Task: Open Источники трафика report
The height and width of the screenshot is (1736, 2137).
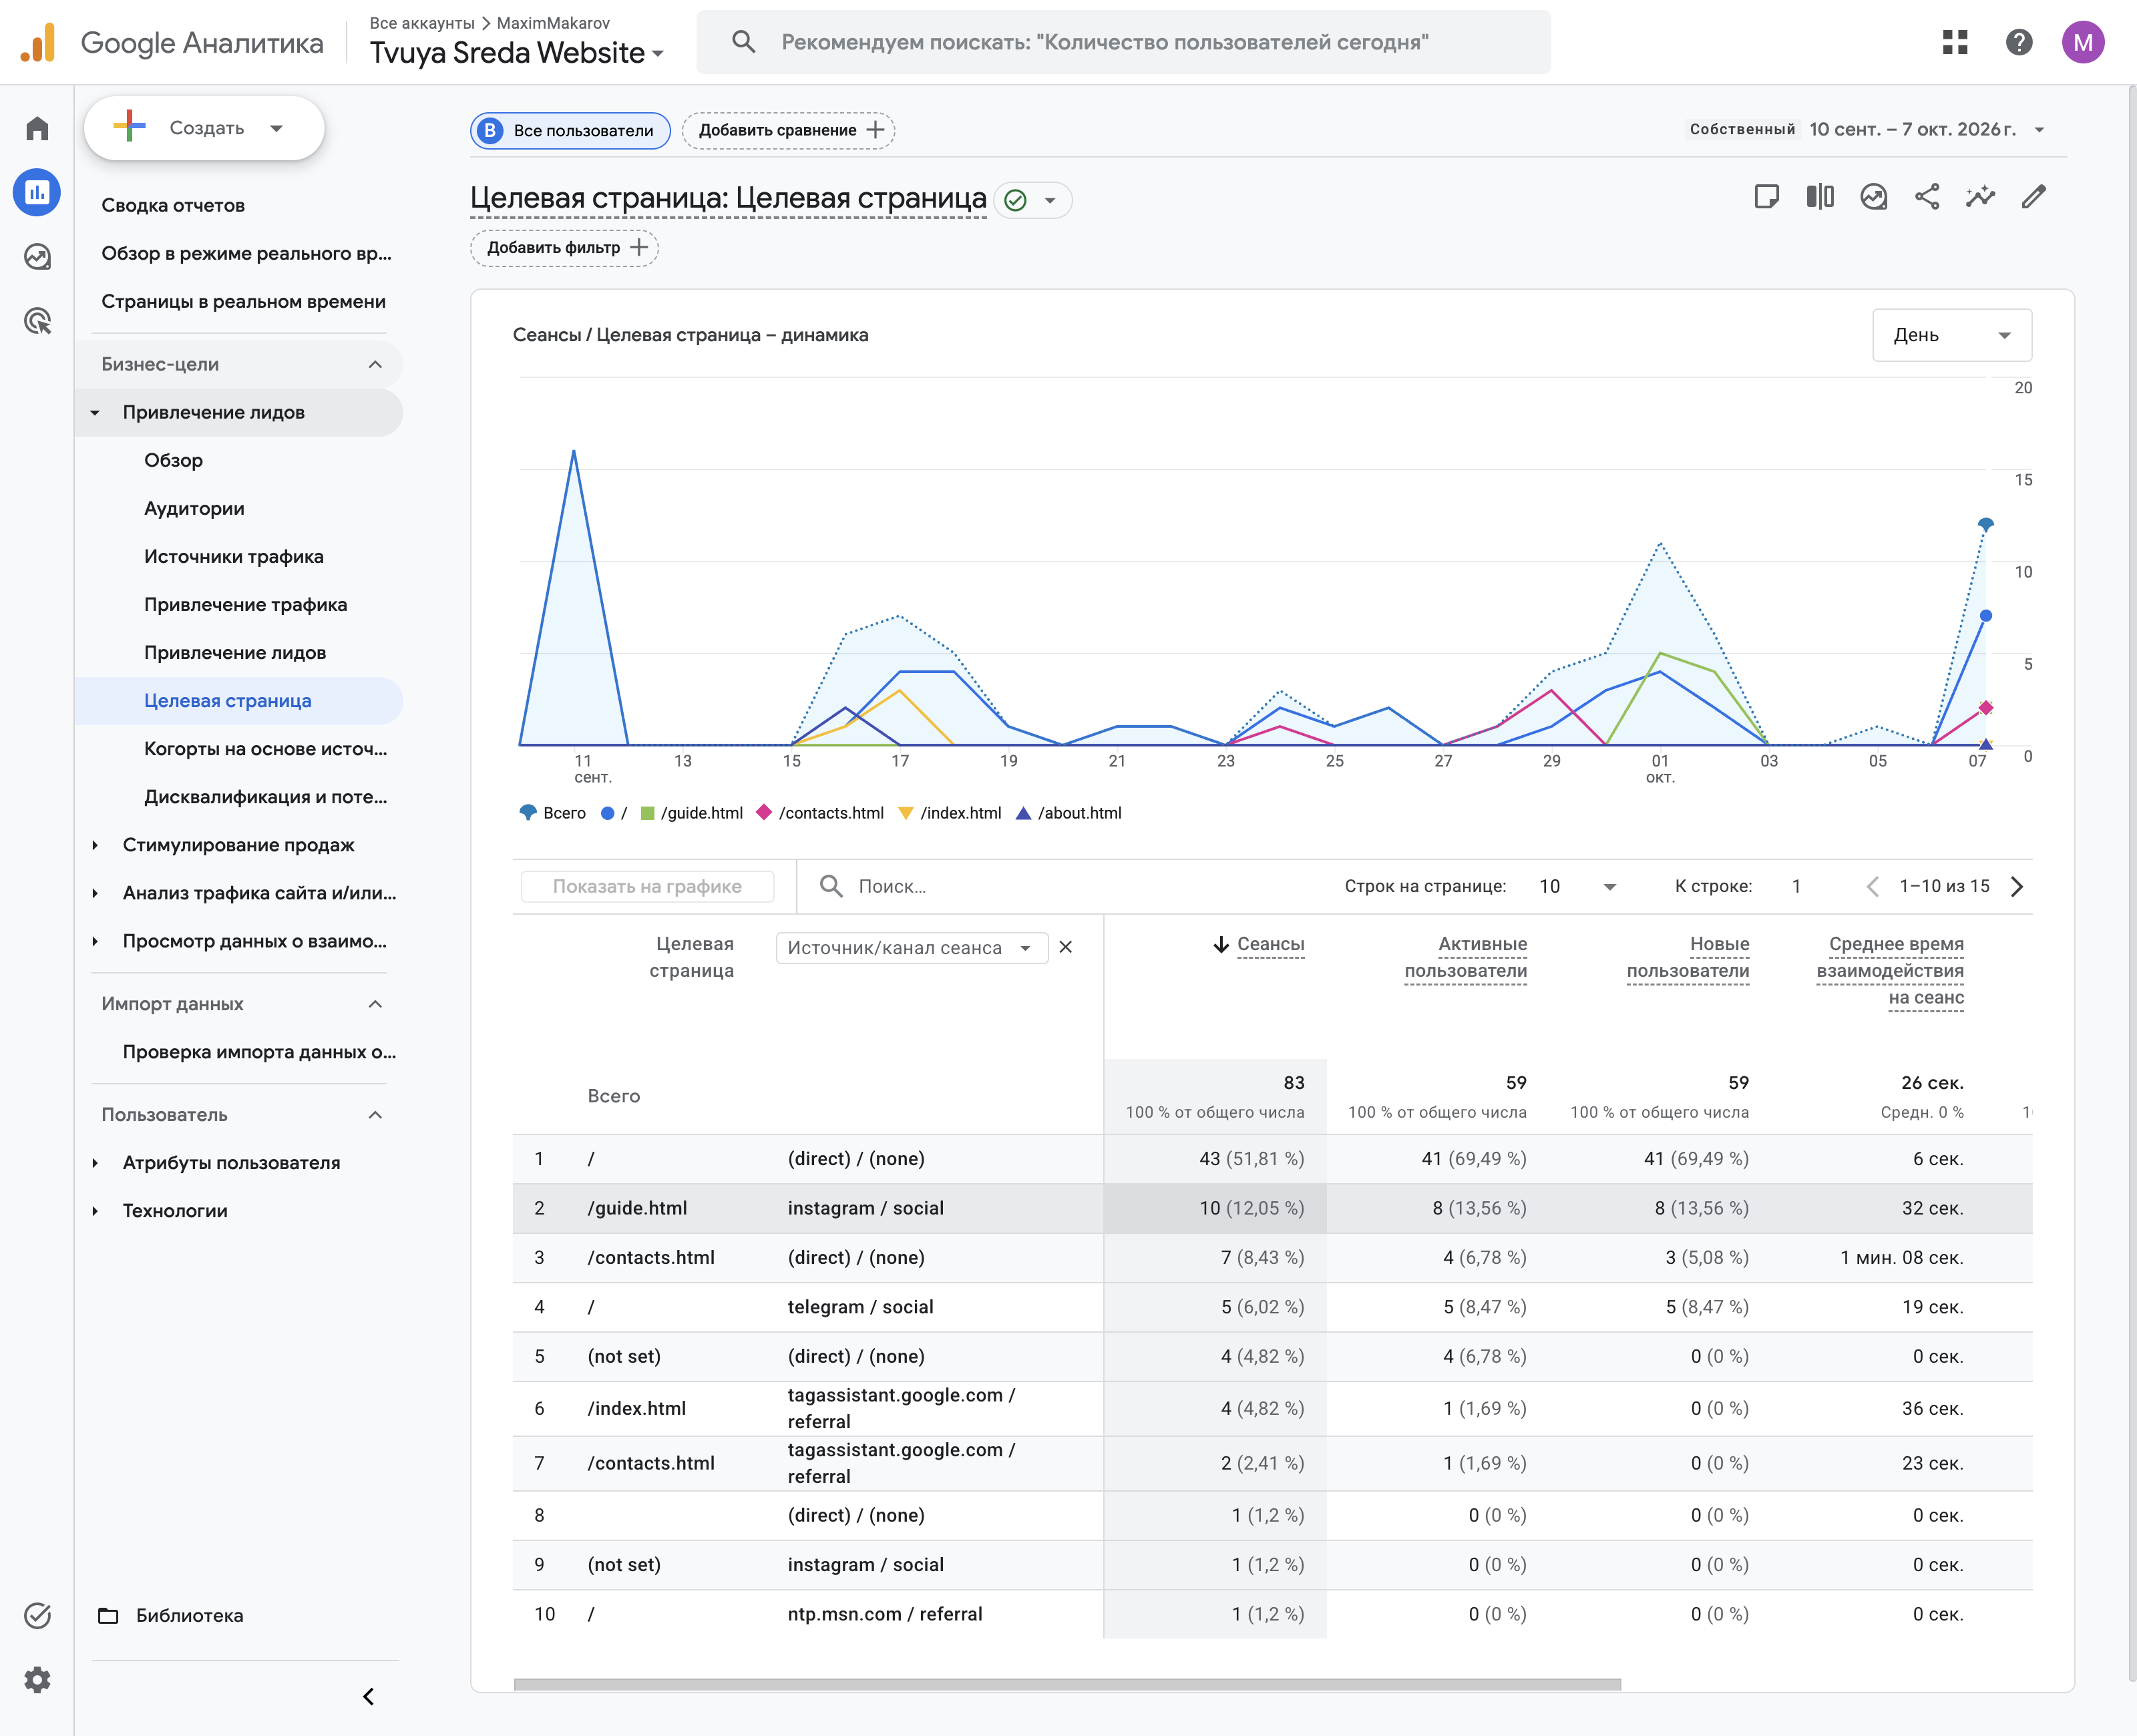Action: click(233, 556)
